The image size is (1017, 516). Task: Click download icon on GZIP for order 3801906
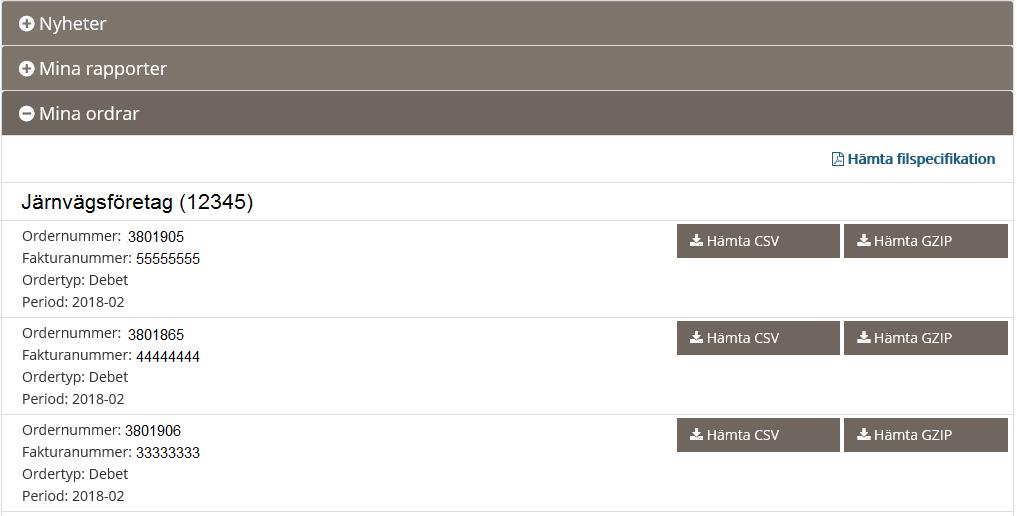point(863,434)
